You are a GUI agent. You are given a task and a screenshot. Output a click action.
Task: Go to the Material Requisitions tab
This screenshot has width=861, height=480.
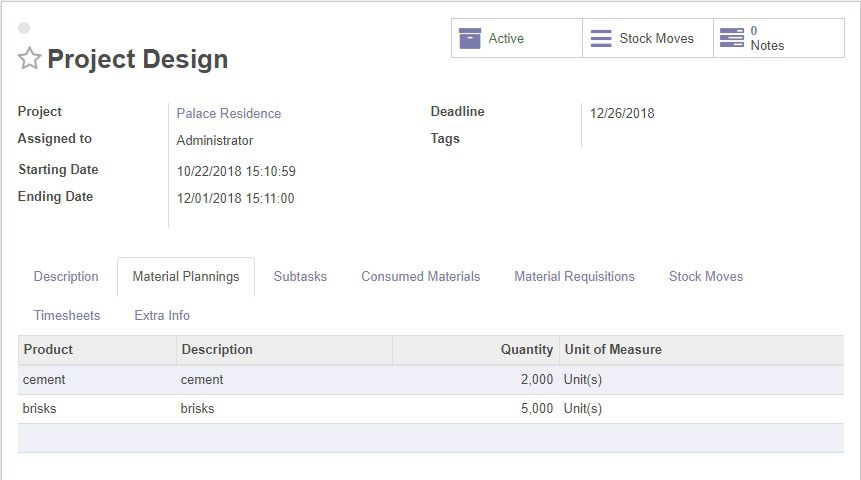574,276
